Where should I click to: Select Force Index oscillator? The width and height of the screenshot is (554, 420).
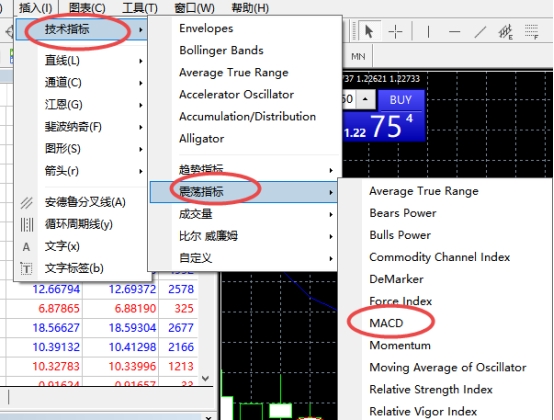point(400,301)
